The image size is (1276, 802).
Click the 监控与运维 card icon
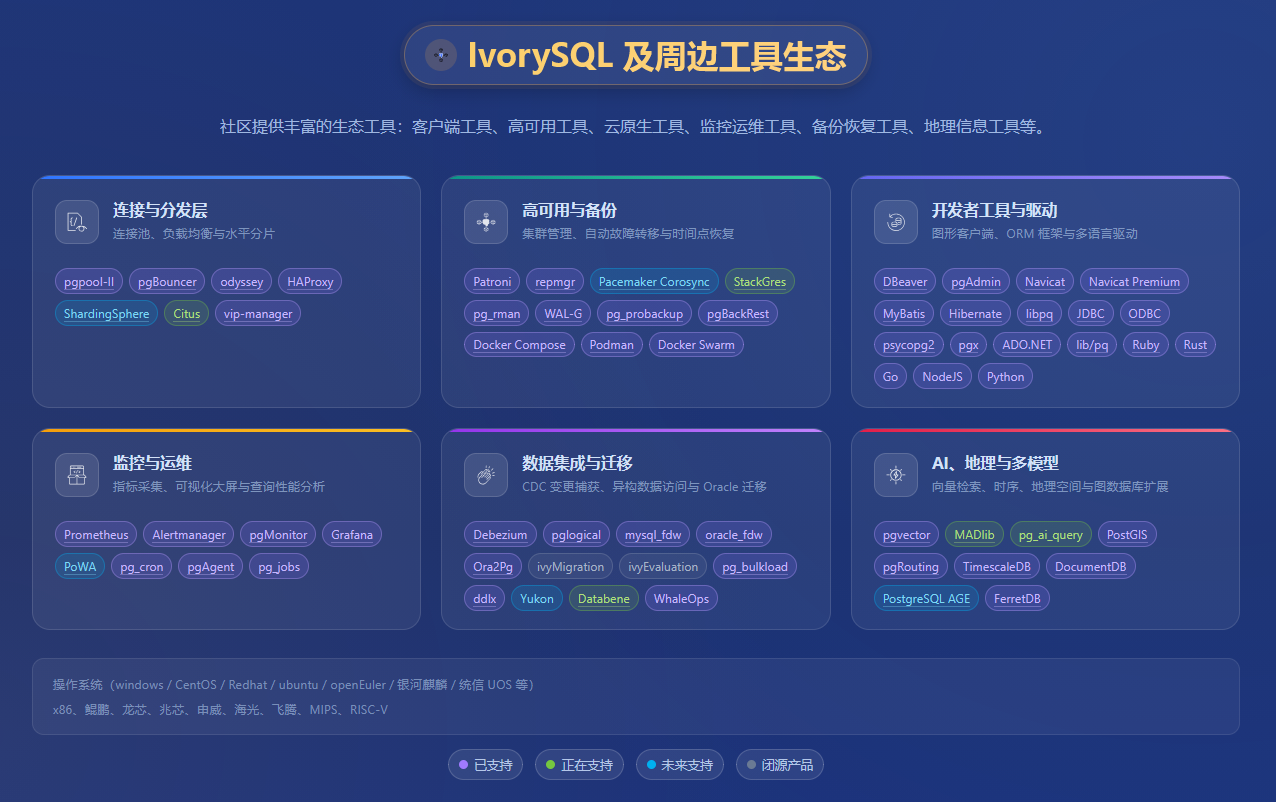click(77, 475)
